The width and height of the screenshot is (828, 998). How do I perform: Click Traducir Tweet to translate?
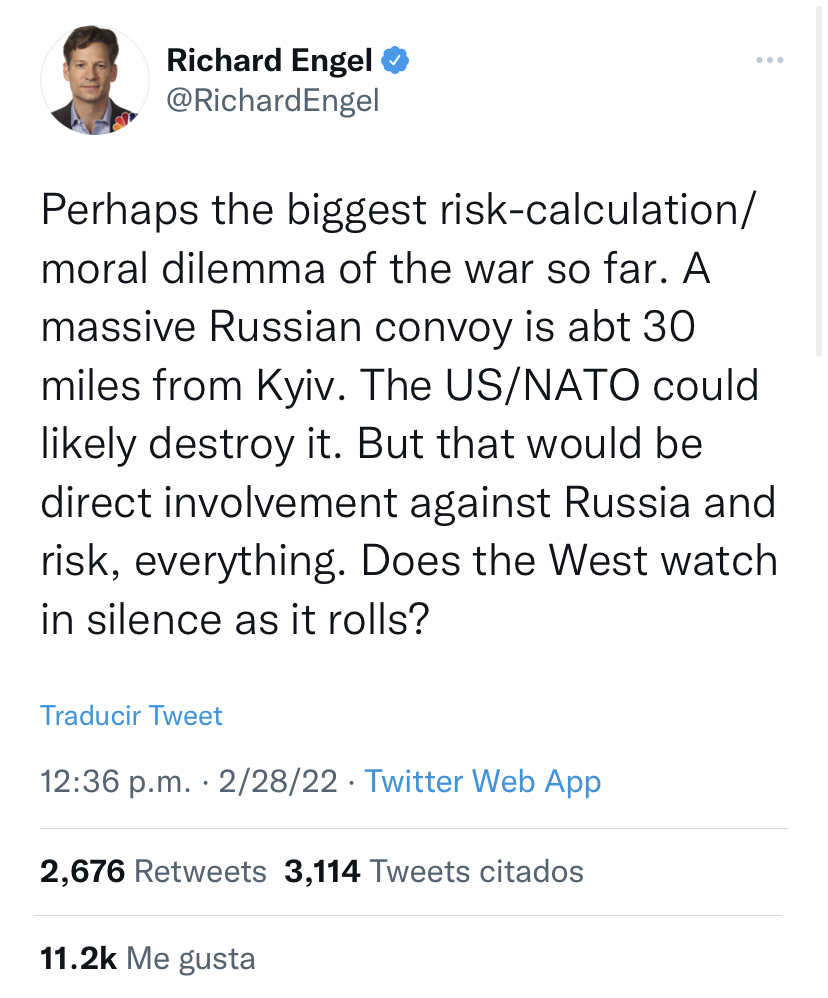pos(131,715)
